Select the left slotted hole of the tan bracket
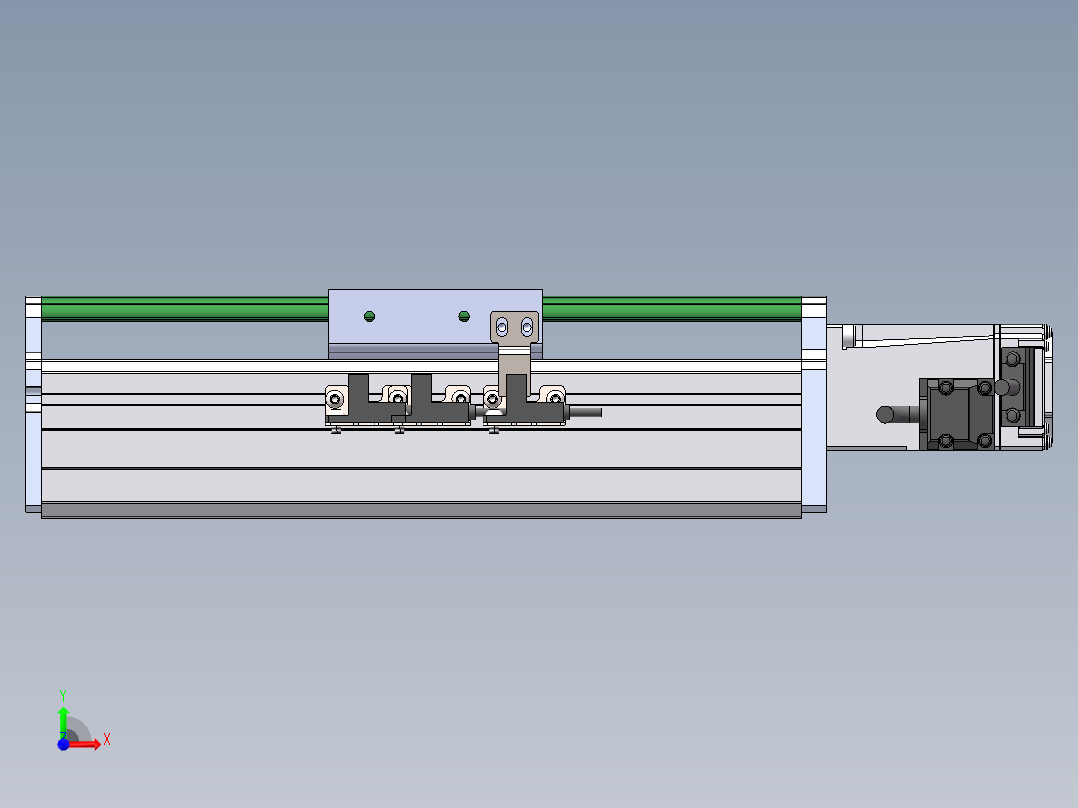 point(502,327)
